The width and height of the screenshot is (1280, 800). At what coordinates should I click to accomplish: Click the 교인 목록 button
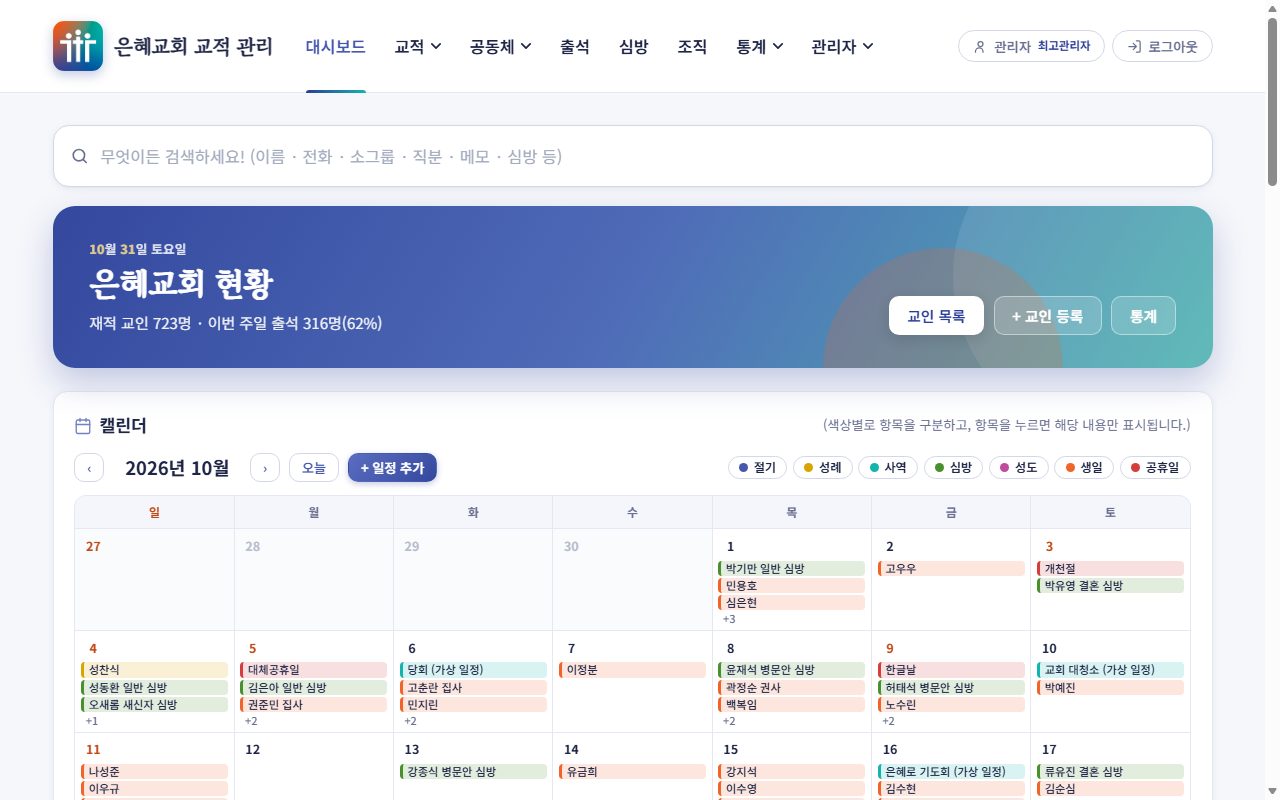coord(936,316)
